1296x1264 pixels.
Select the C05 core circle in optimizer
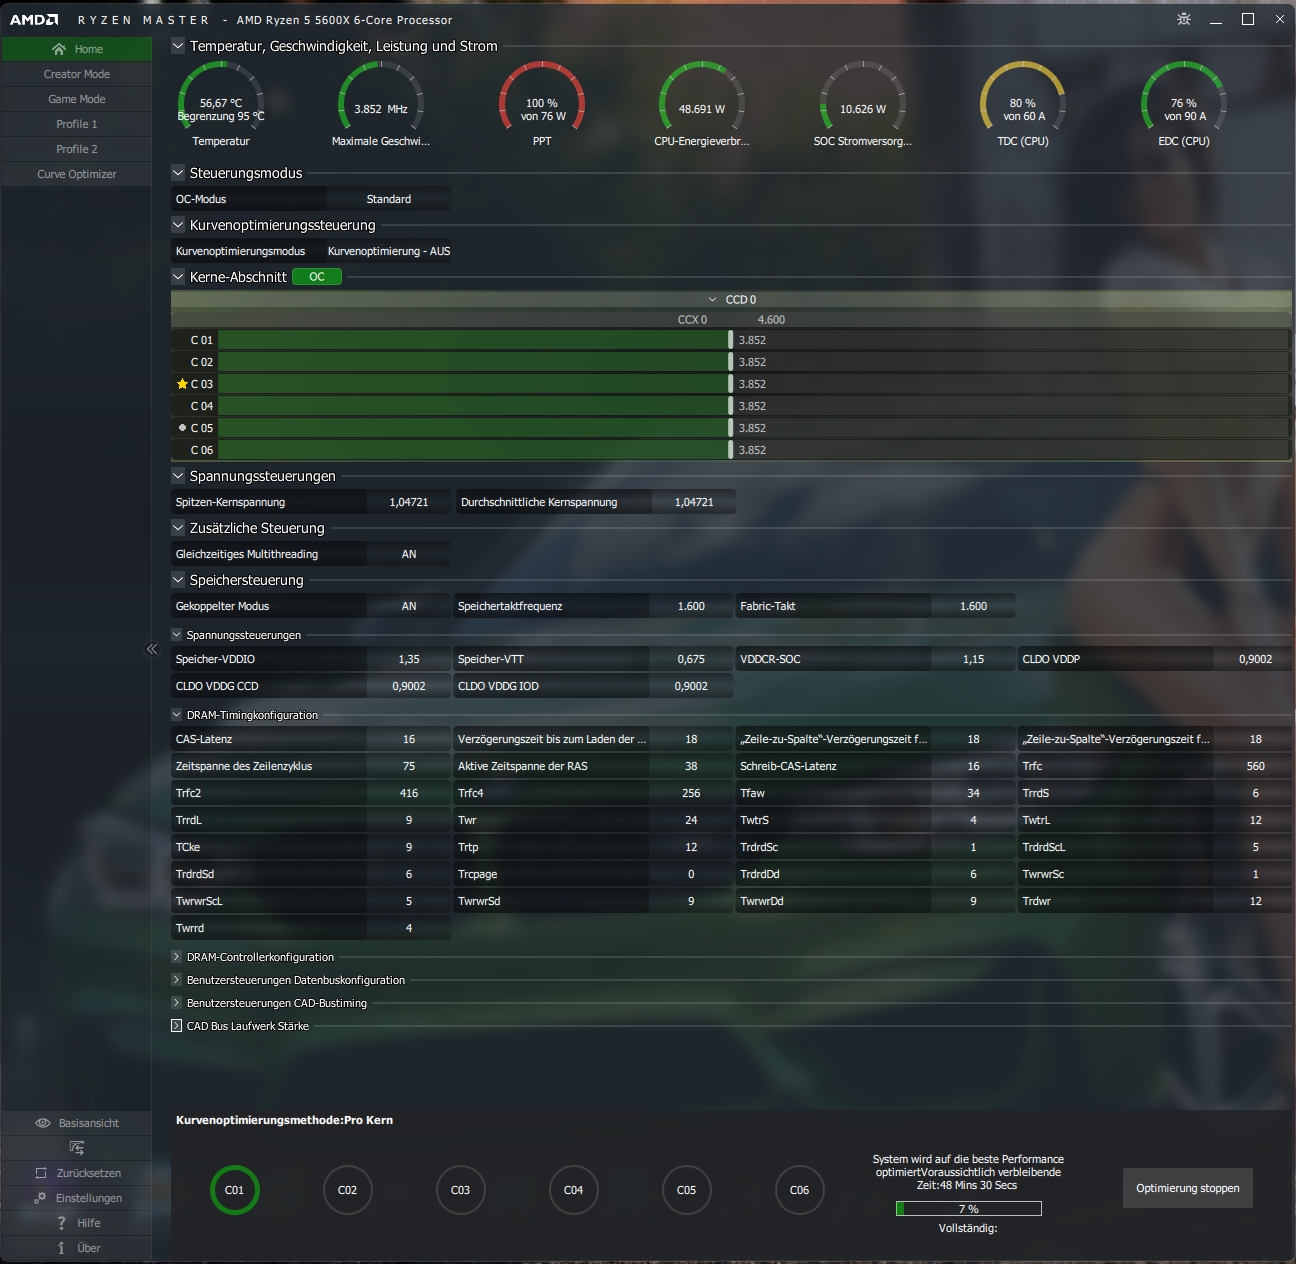tap(686, 1190)
